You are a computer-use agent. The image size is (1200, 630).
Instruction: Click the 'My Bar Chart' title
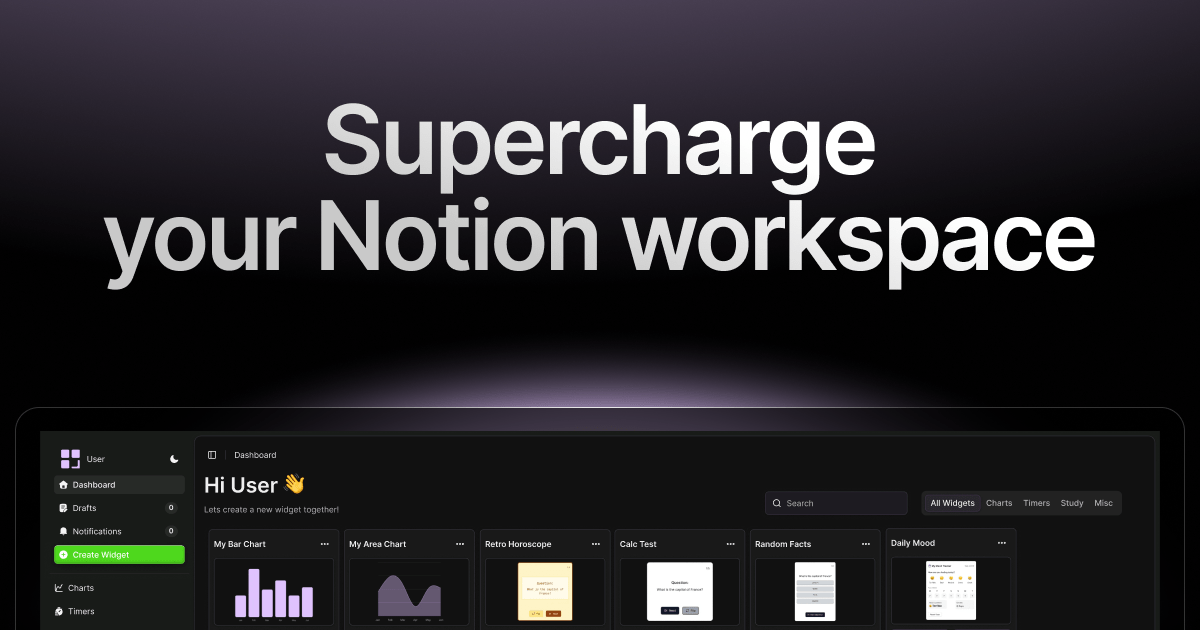click(240, 544)
